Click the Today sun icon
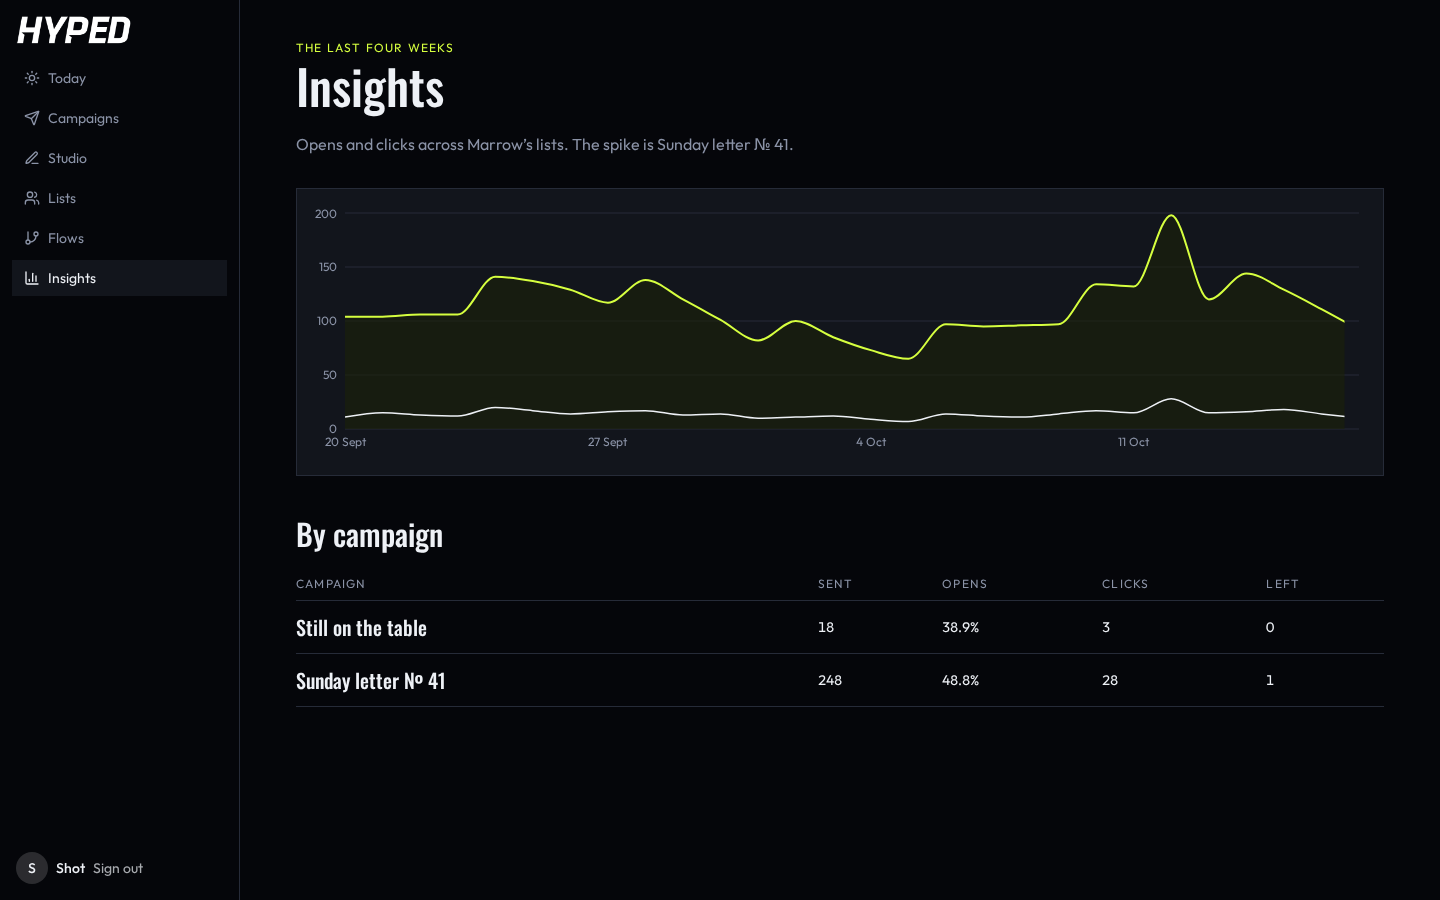The image size is (1440, 900). 32,78
